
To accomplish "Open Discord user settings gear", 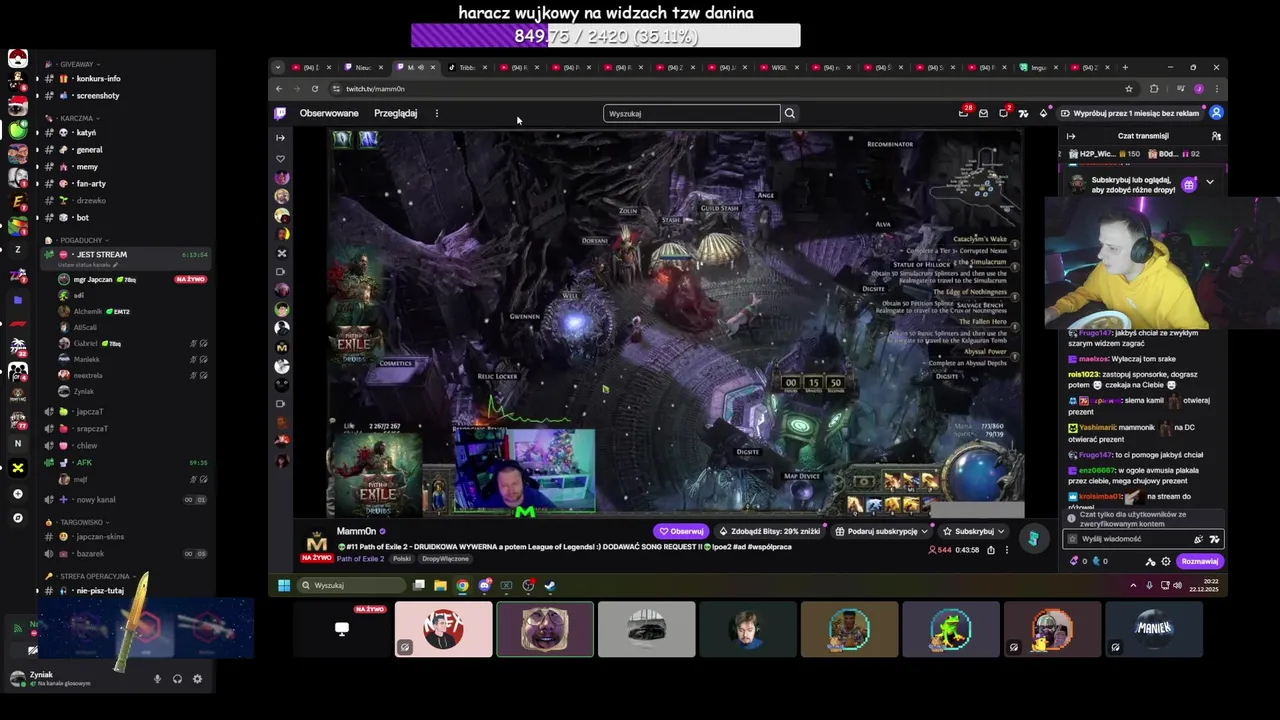I will tap(197, 679).
